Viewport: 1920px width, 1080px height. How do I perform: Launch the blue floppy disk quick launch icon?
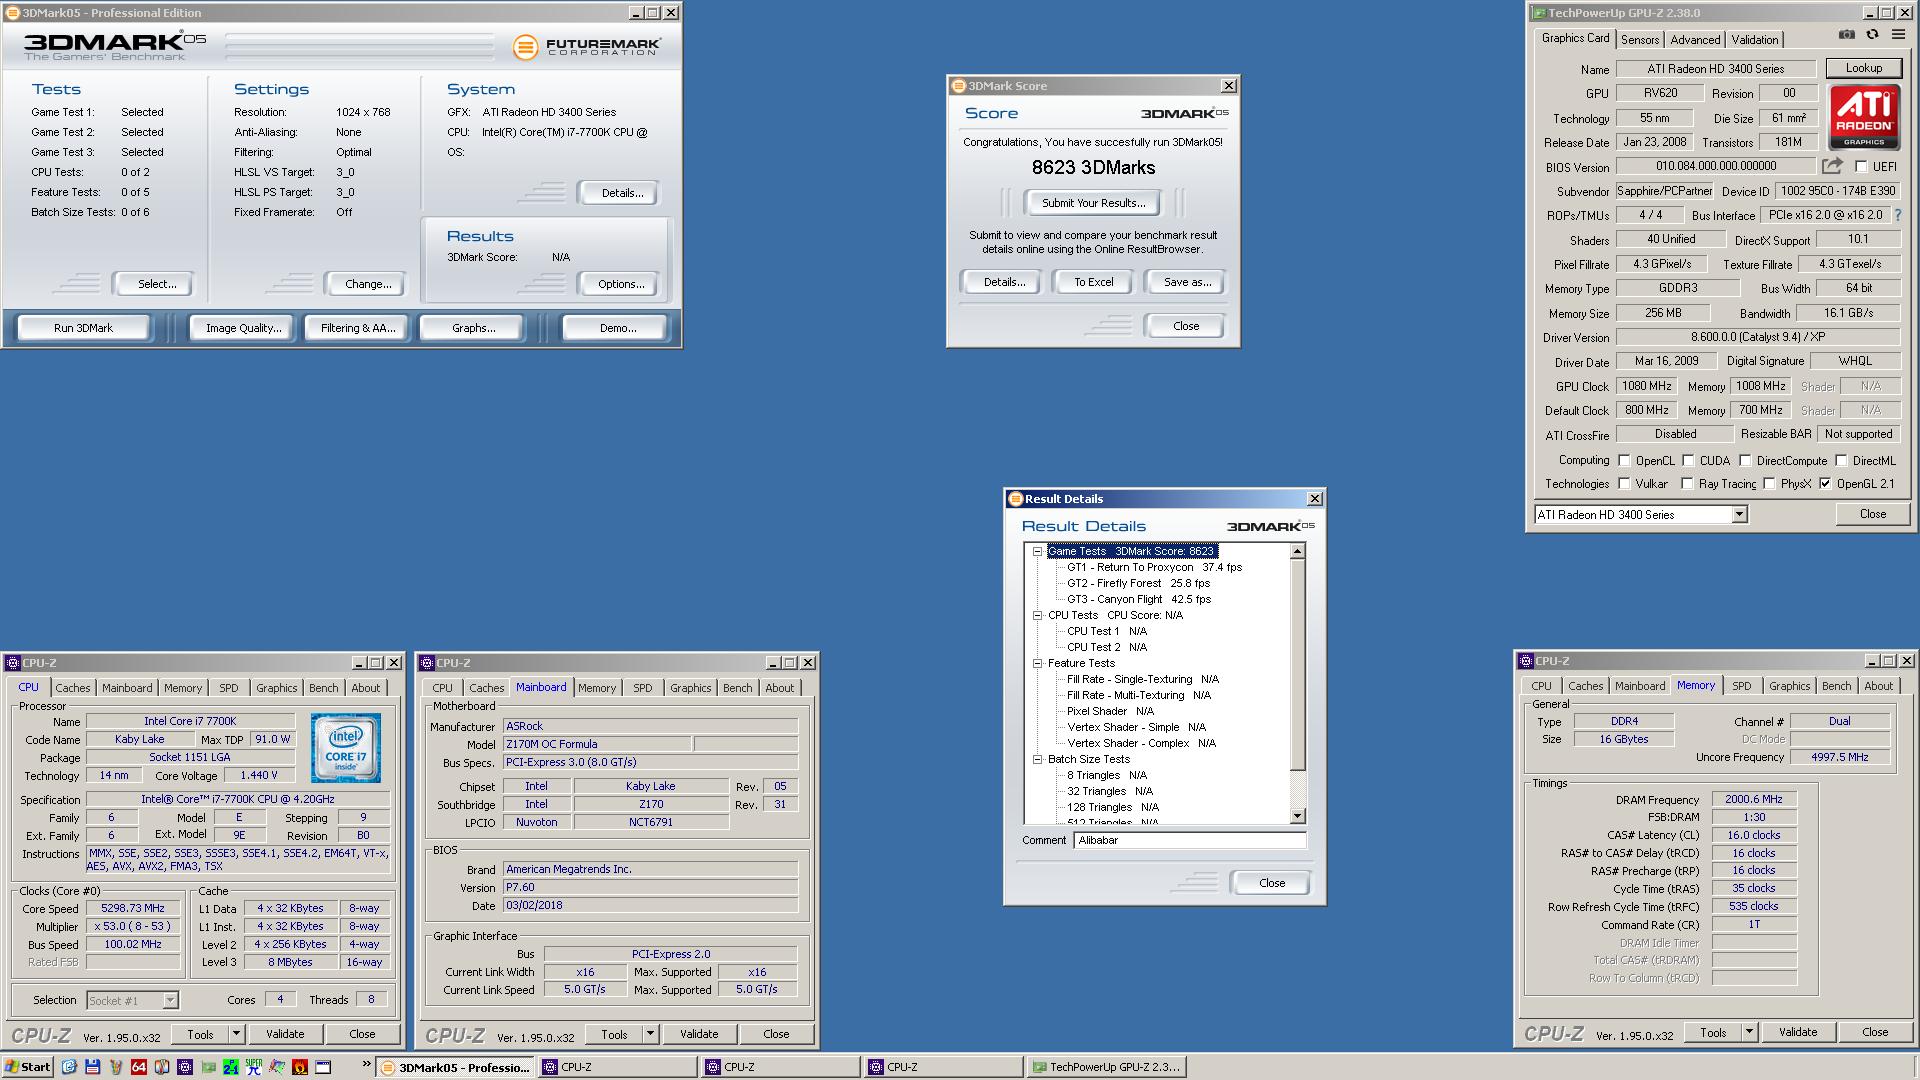pos(92,1067)
